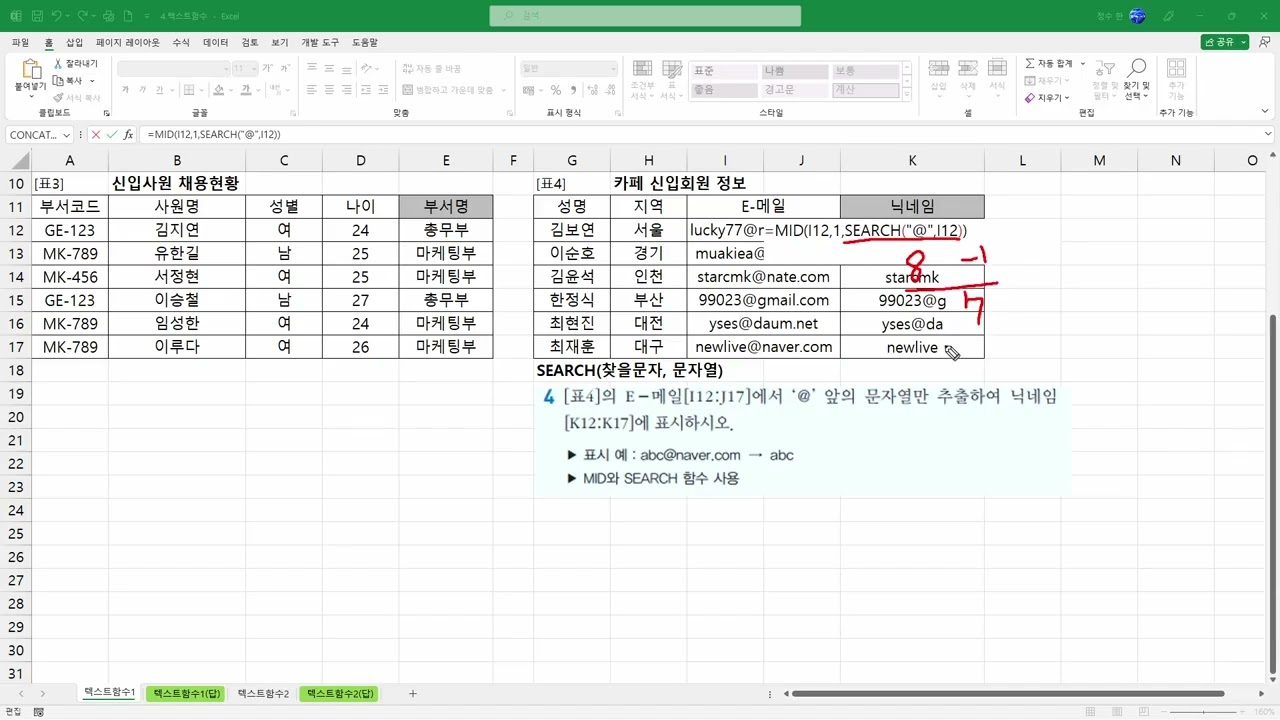Click the Undo arrow icon
This screenshot has width=1280, height=720.
58,17
